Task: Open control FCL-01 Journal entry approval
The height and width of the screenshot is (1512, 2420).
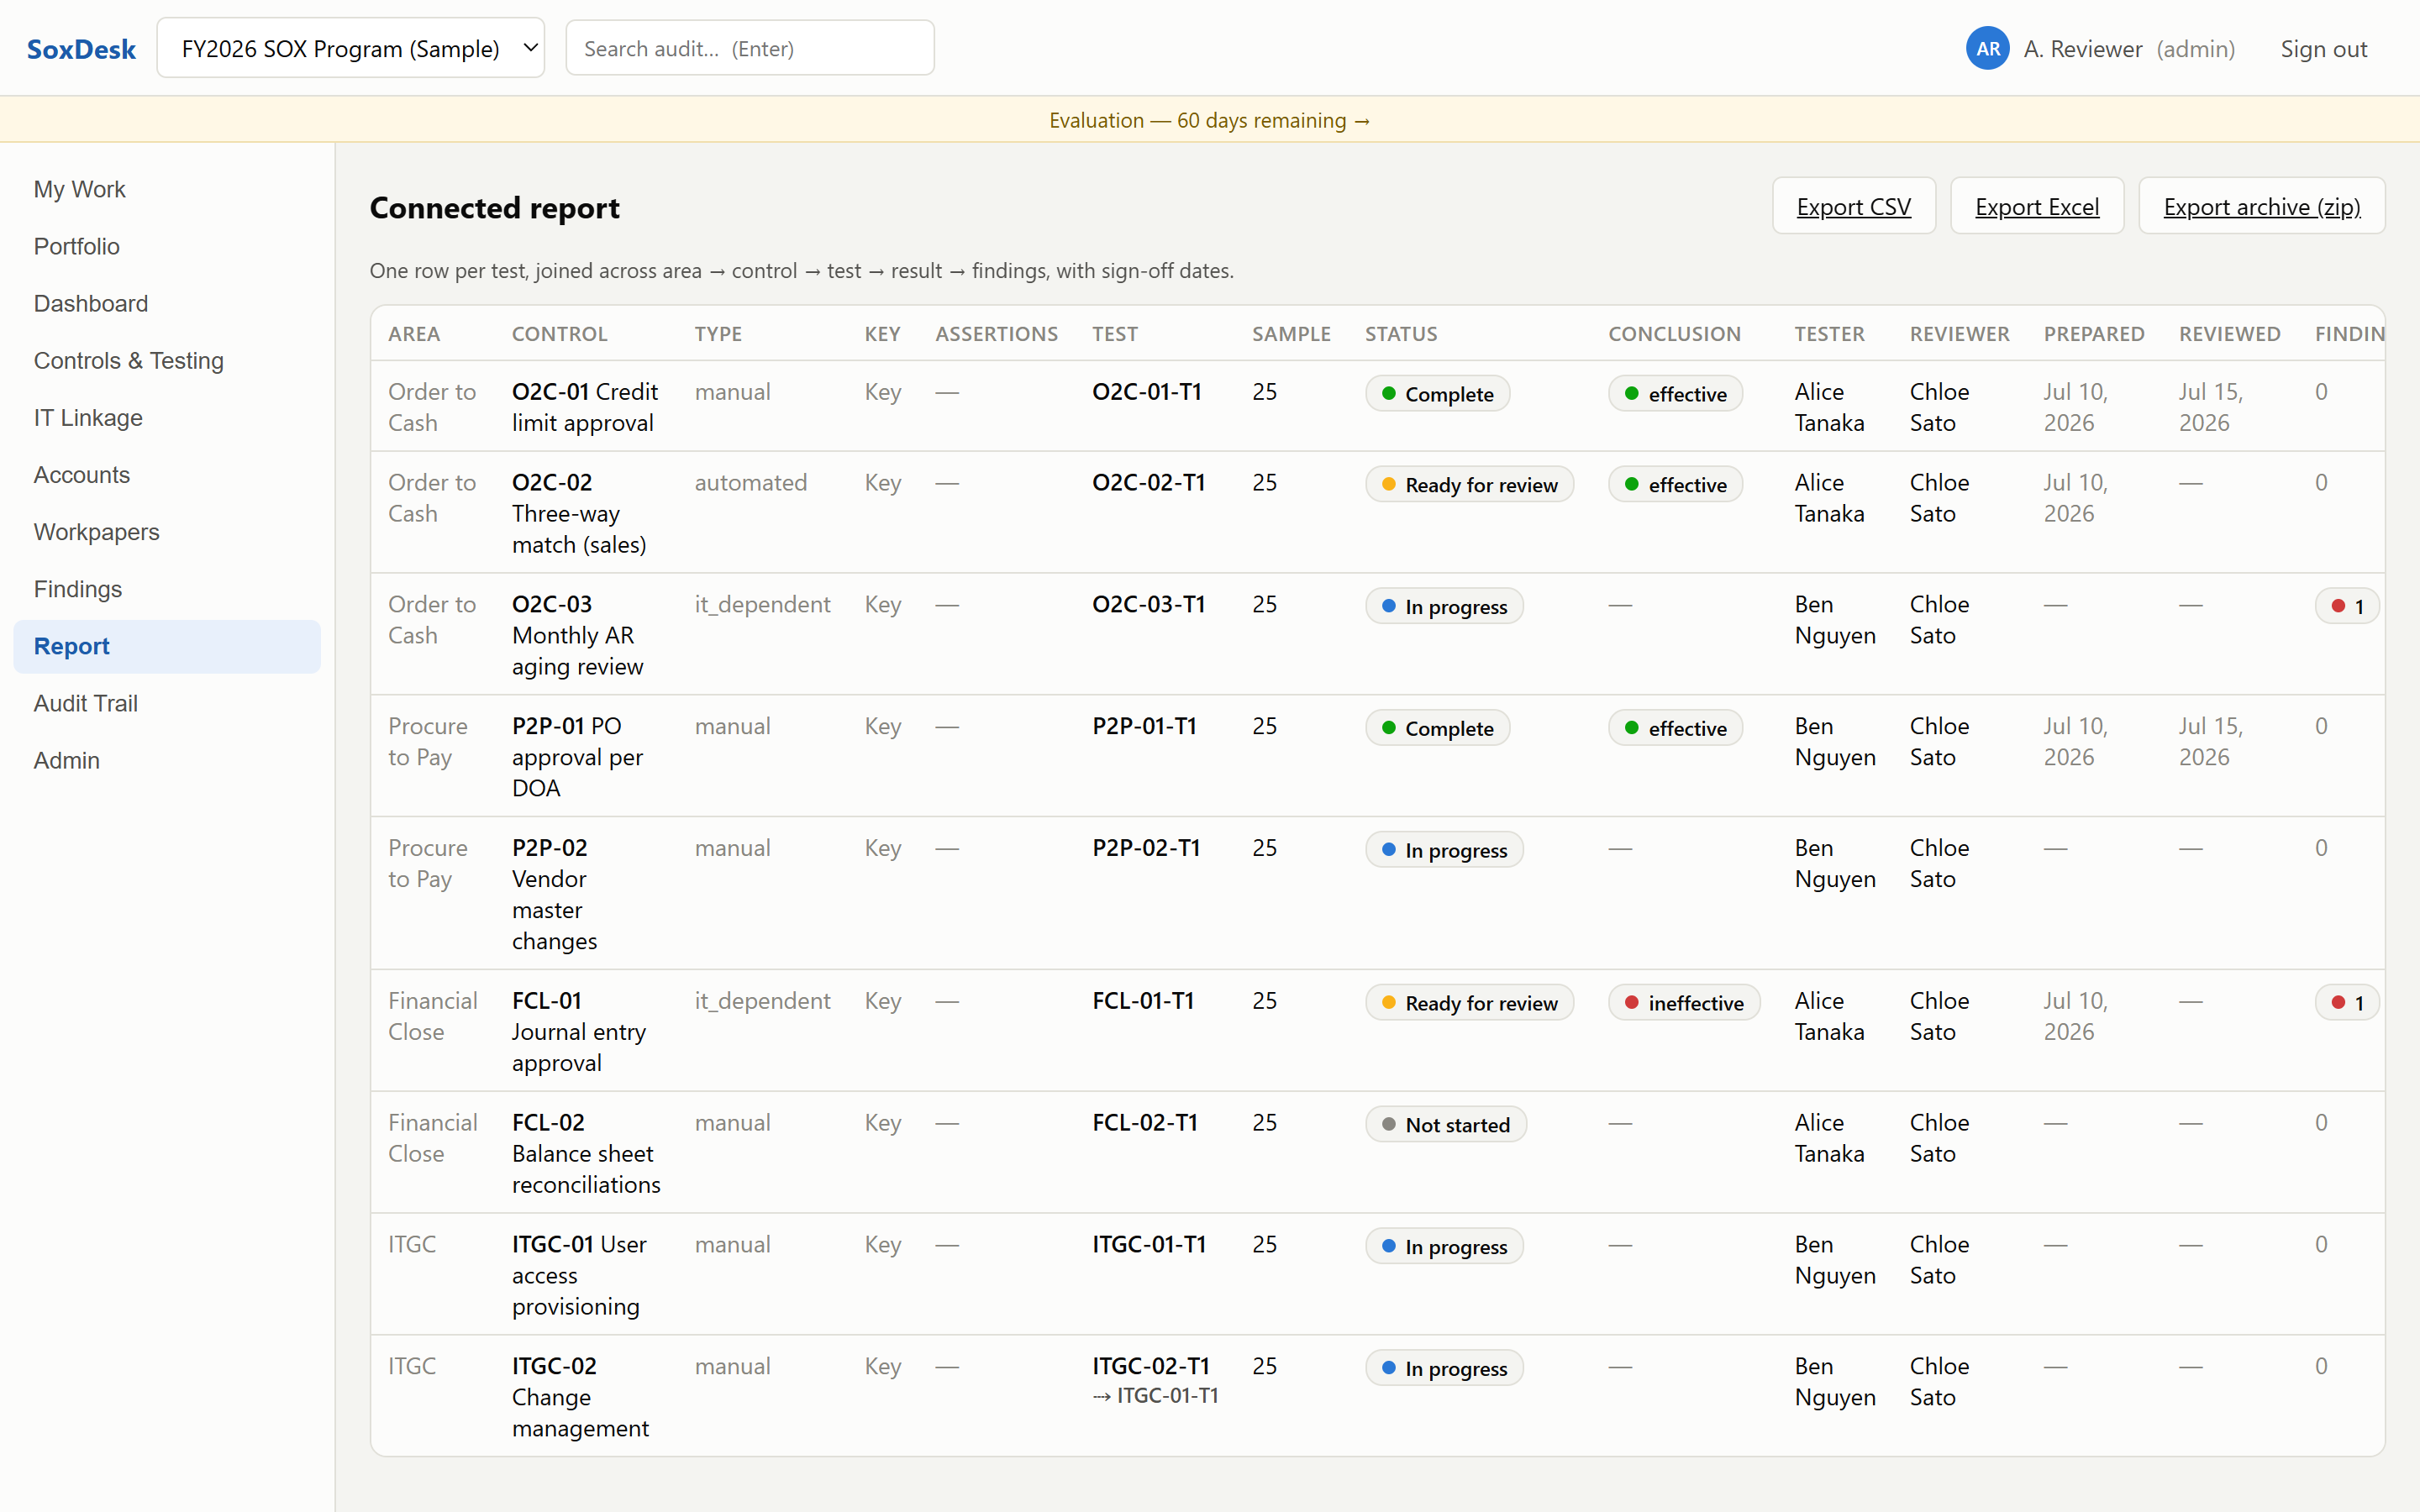Action: point(579,1031)
